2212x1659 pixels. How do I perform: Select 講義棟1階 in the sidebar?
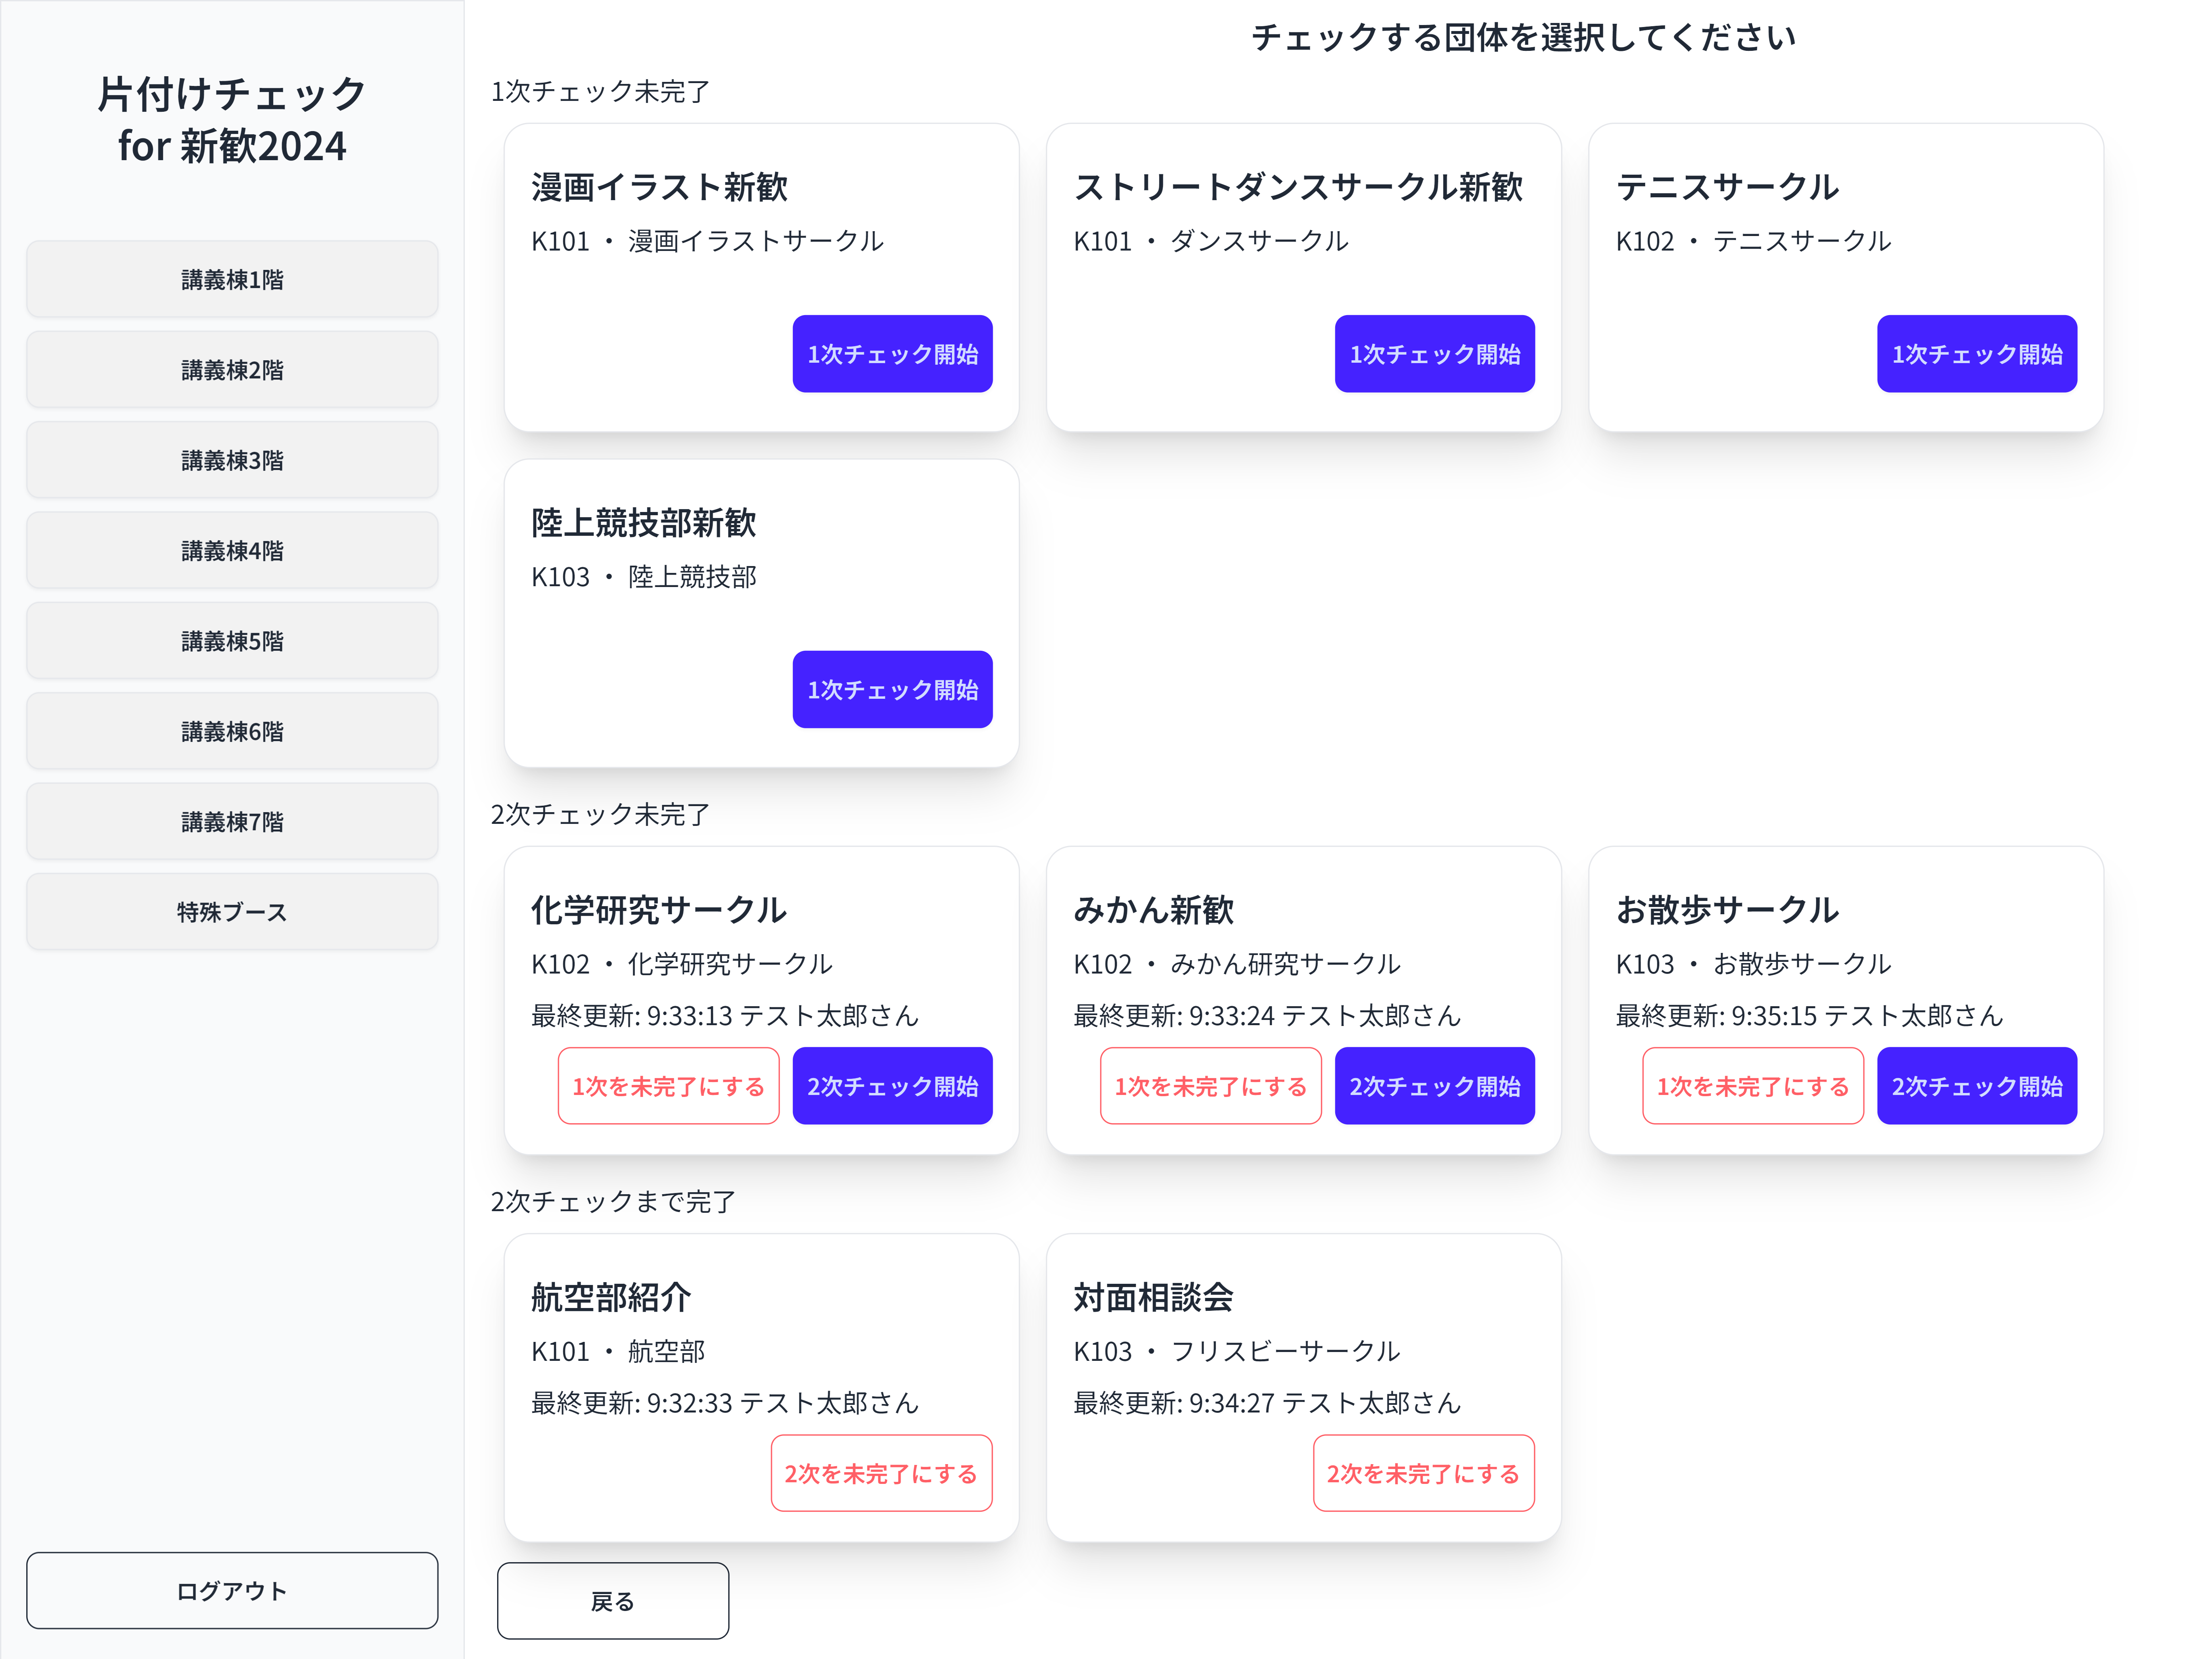point(232,279)
